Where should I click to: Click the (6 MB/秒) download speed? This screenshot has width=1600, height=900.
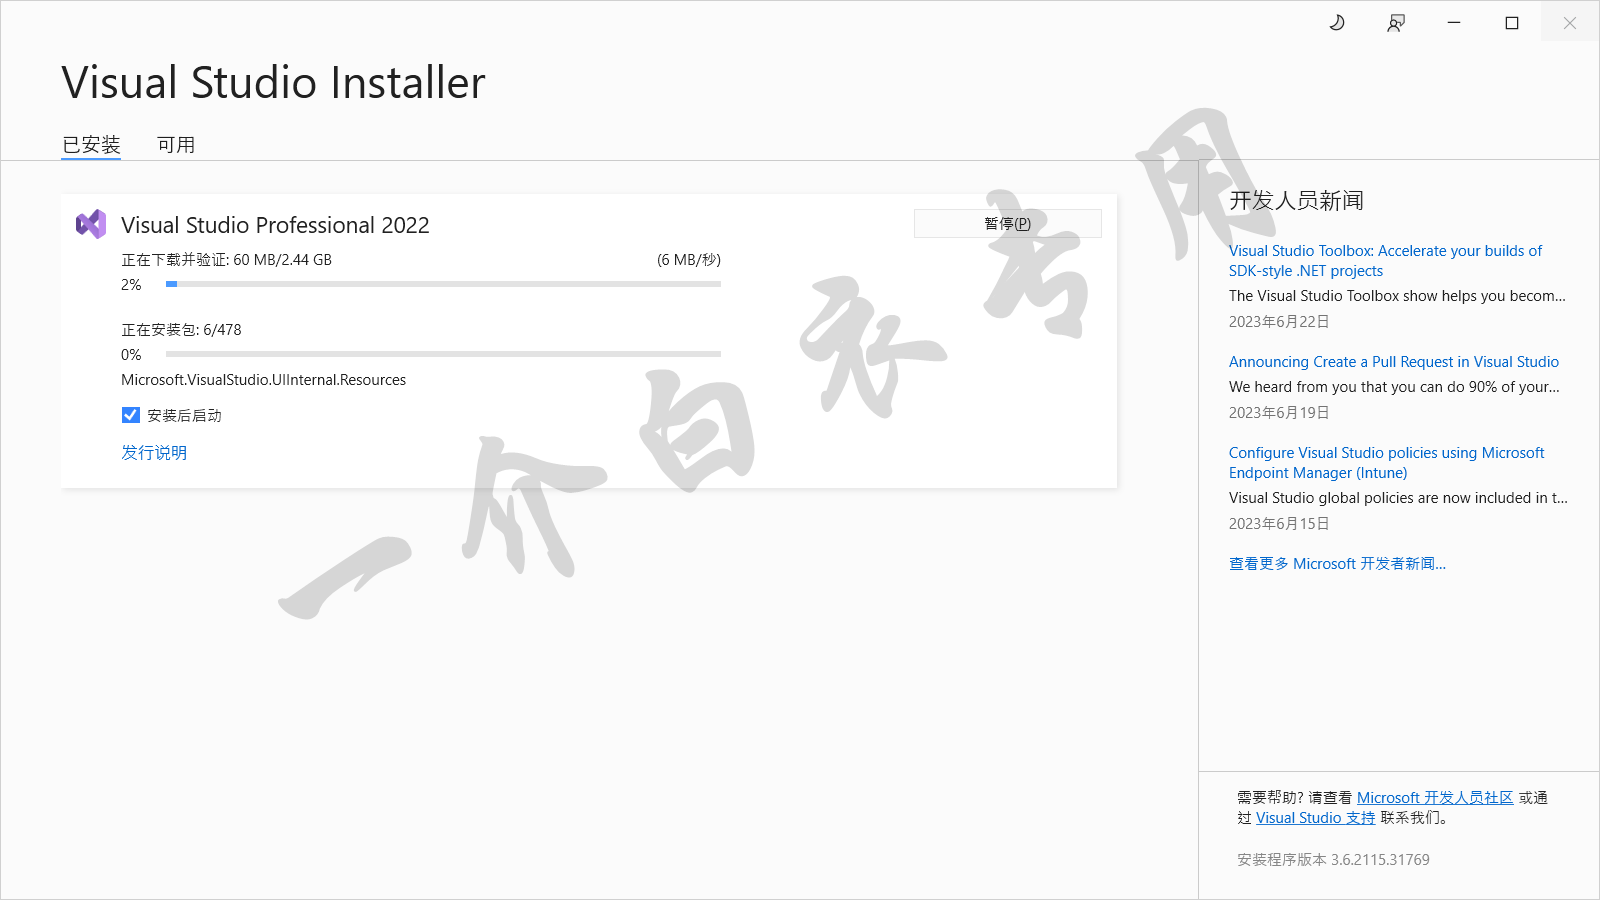click(689, 260)
